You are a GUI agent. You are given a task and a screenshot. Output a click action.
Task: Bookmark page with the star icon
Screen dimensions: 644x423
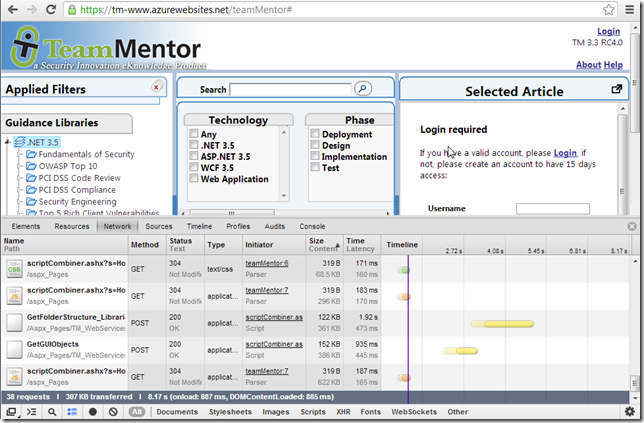(x=608, y=9)
